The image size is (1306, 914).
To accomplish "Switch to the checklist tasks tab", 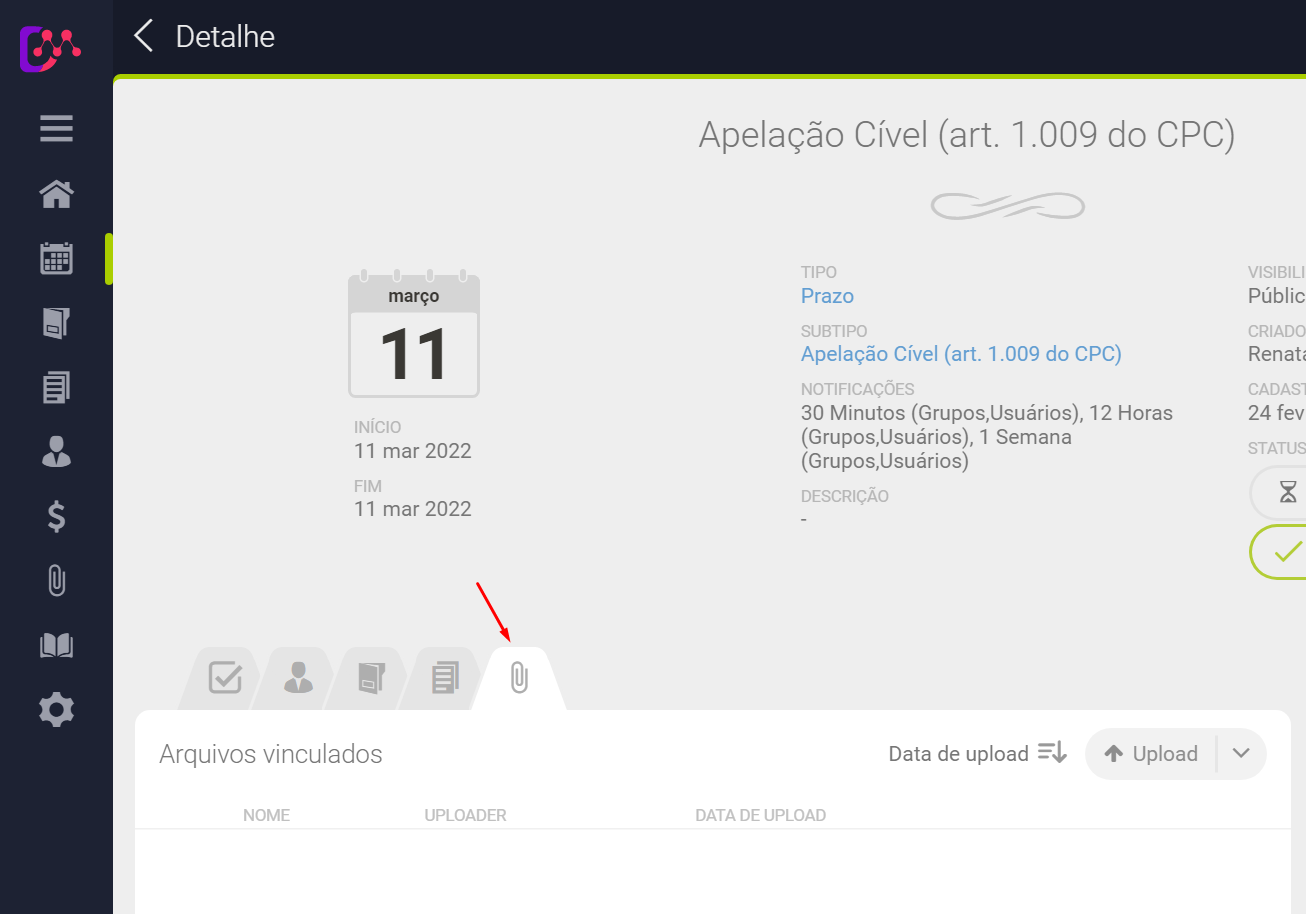I will [x=225, y=678].
